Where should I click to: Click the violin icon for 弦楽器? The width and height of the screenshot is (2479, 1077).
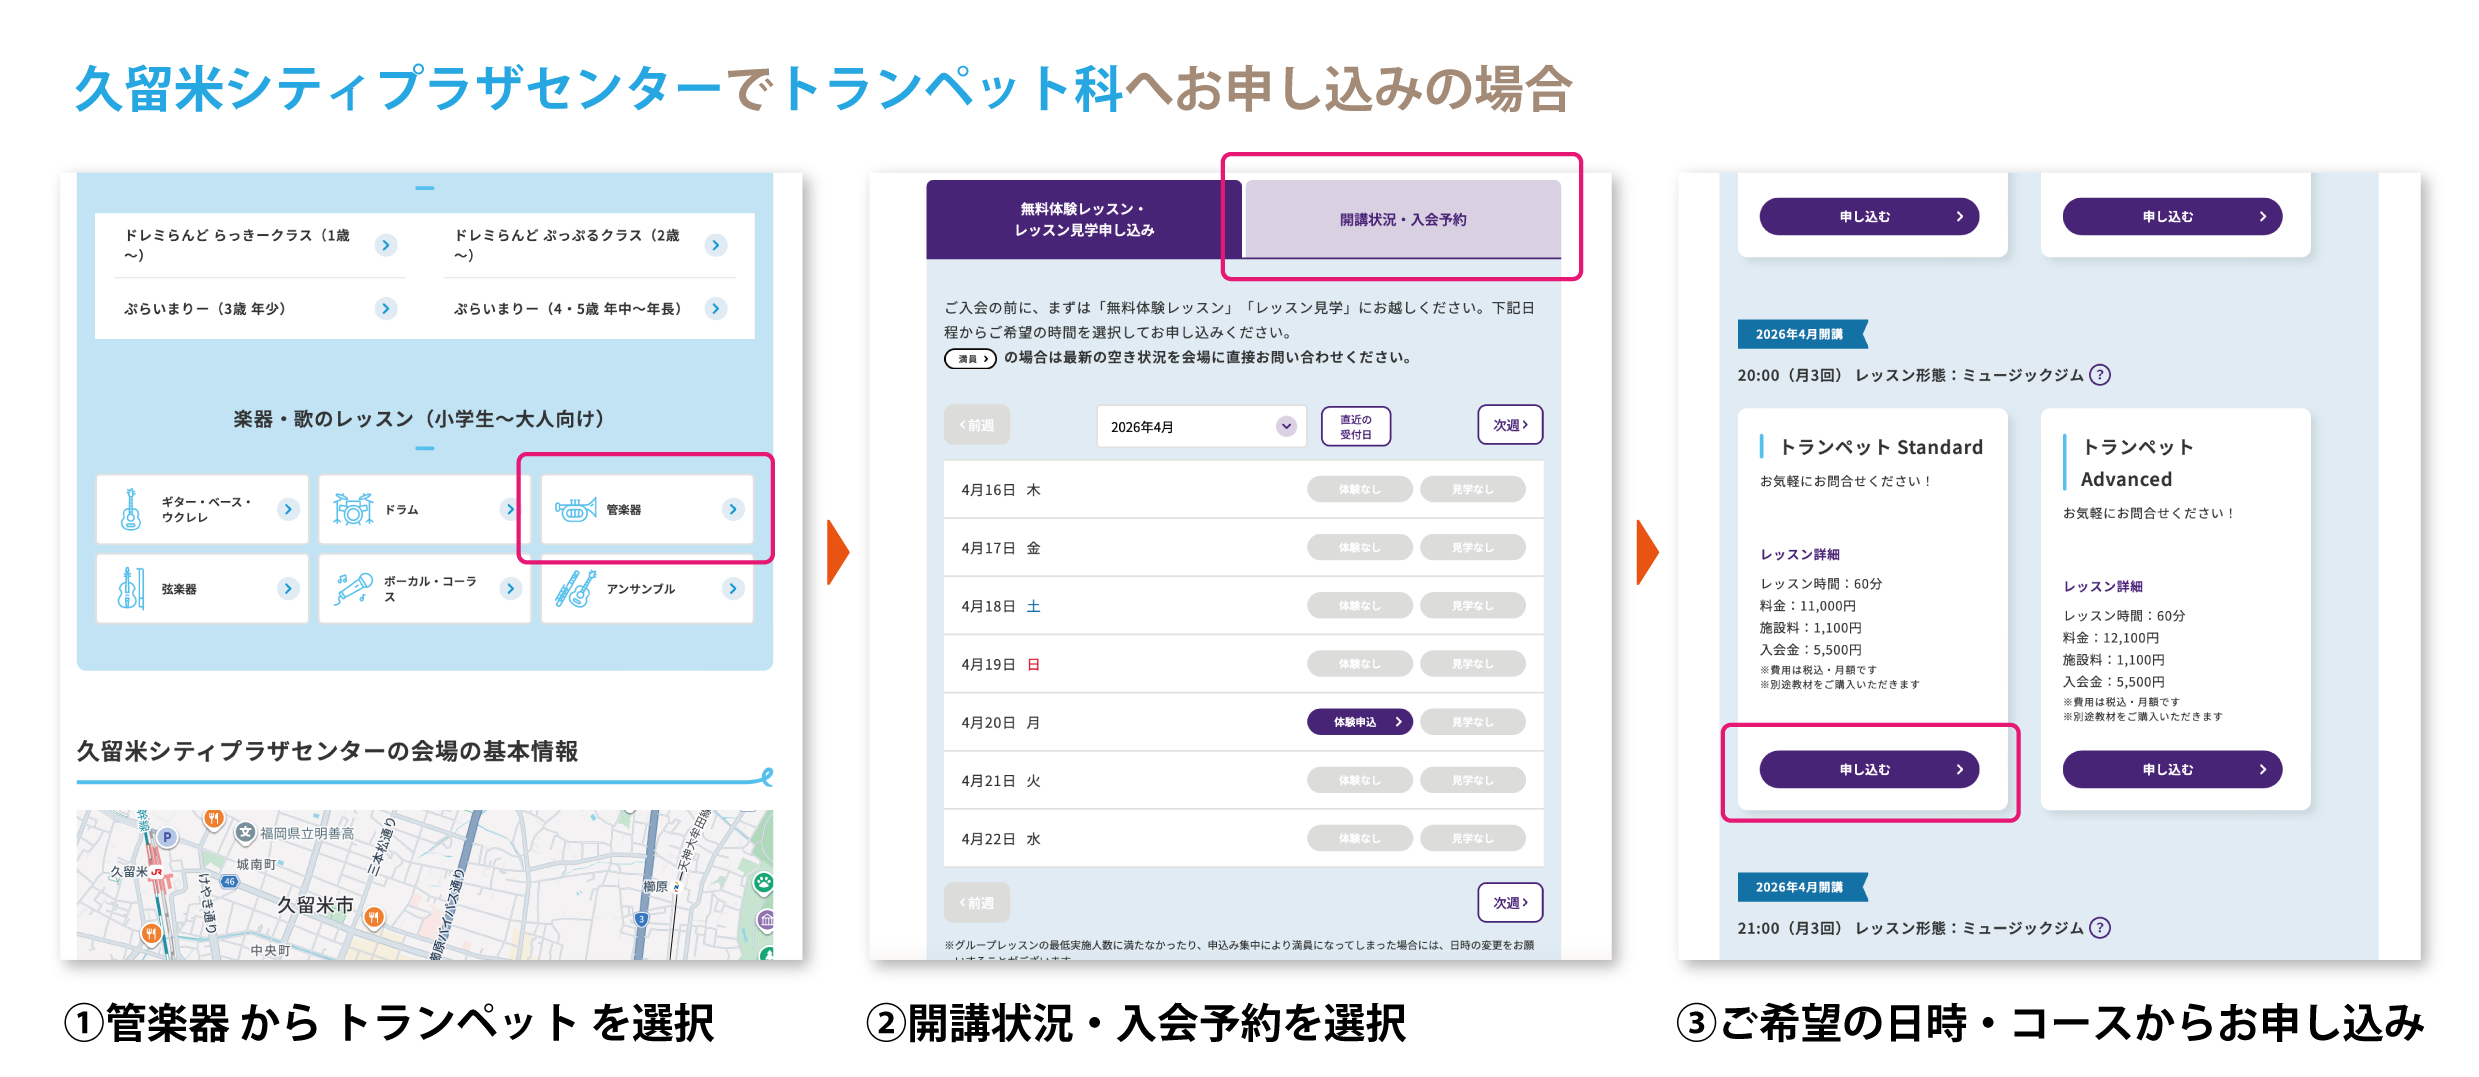pos(131,588)
